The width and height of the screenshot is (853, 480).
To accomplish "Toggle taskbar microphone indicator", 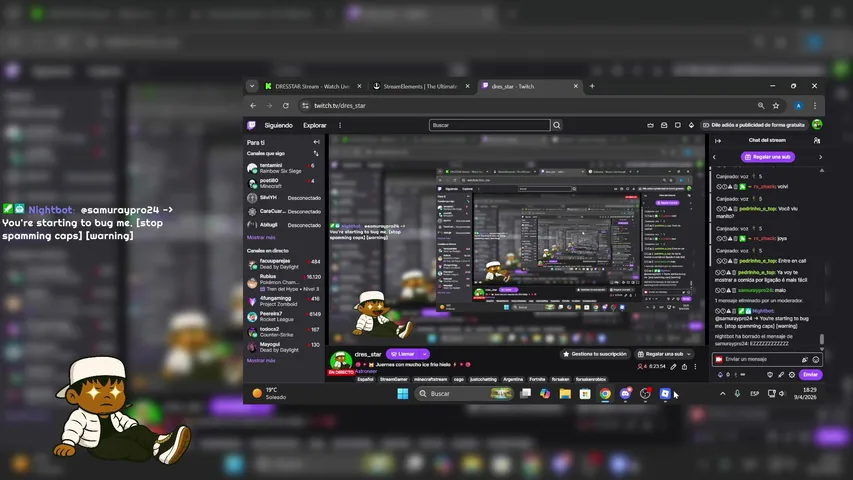I will pos(737,393).
